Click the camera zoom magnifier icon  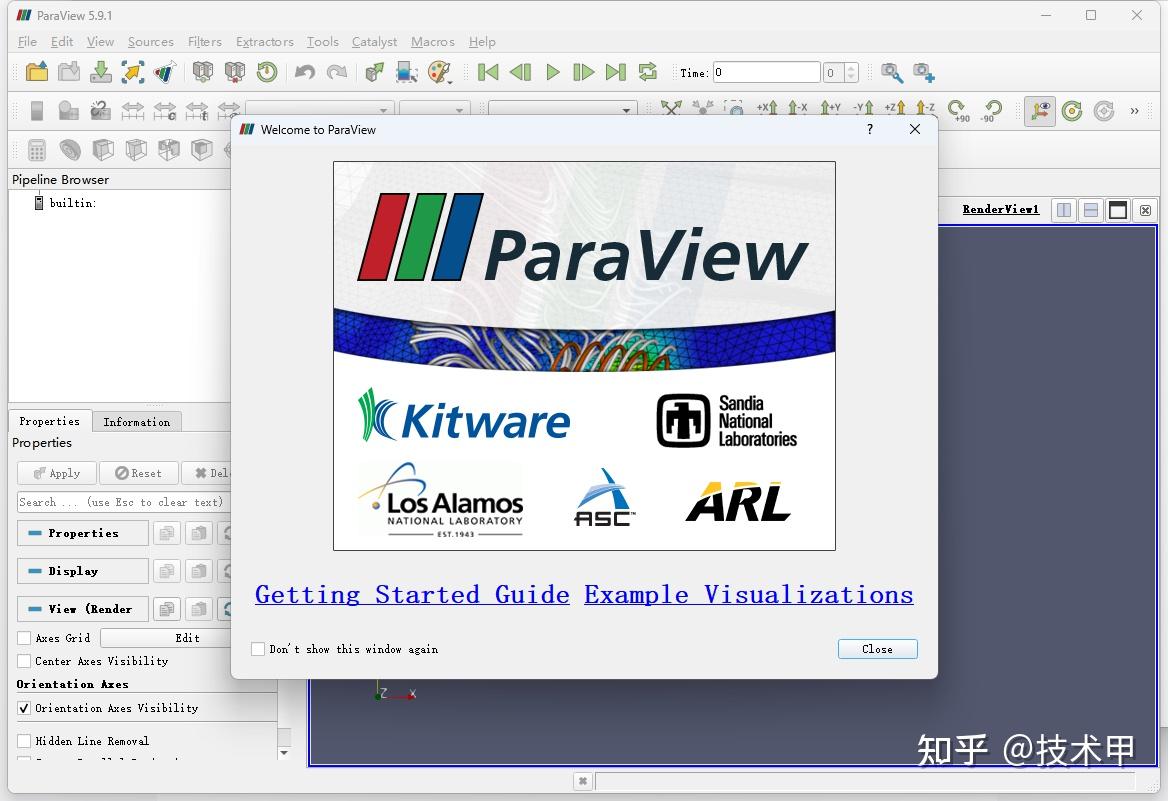(892, 72)
